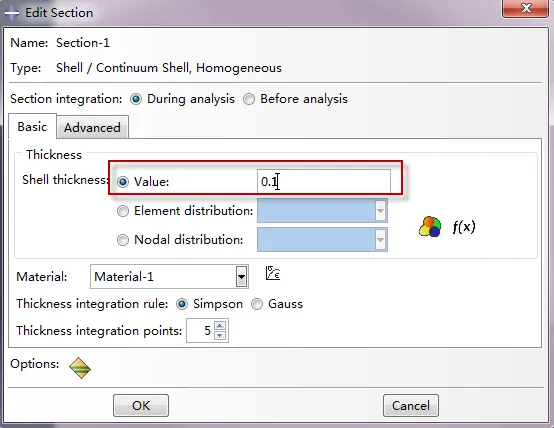This screenshot has height=428, width=554.
Task: Choose the Element distribution radio option
Action: coord(123,211)
